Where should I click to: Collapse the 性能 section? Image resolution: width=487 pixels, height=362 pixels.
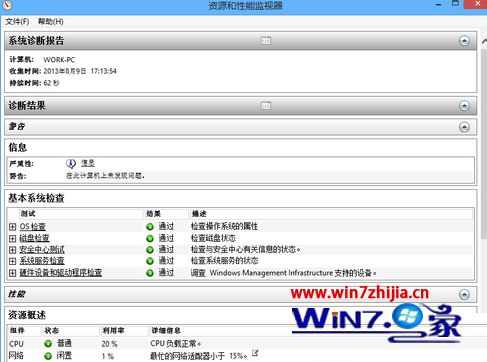coord(464,294)
